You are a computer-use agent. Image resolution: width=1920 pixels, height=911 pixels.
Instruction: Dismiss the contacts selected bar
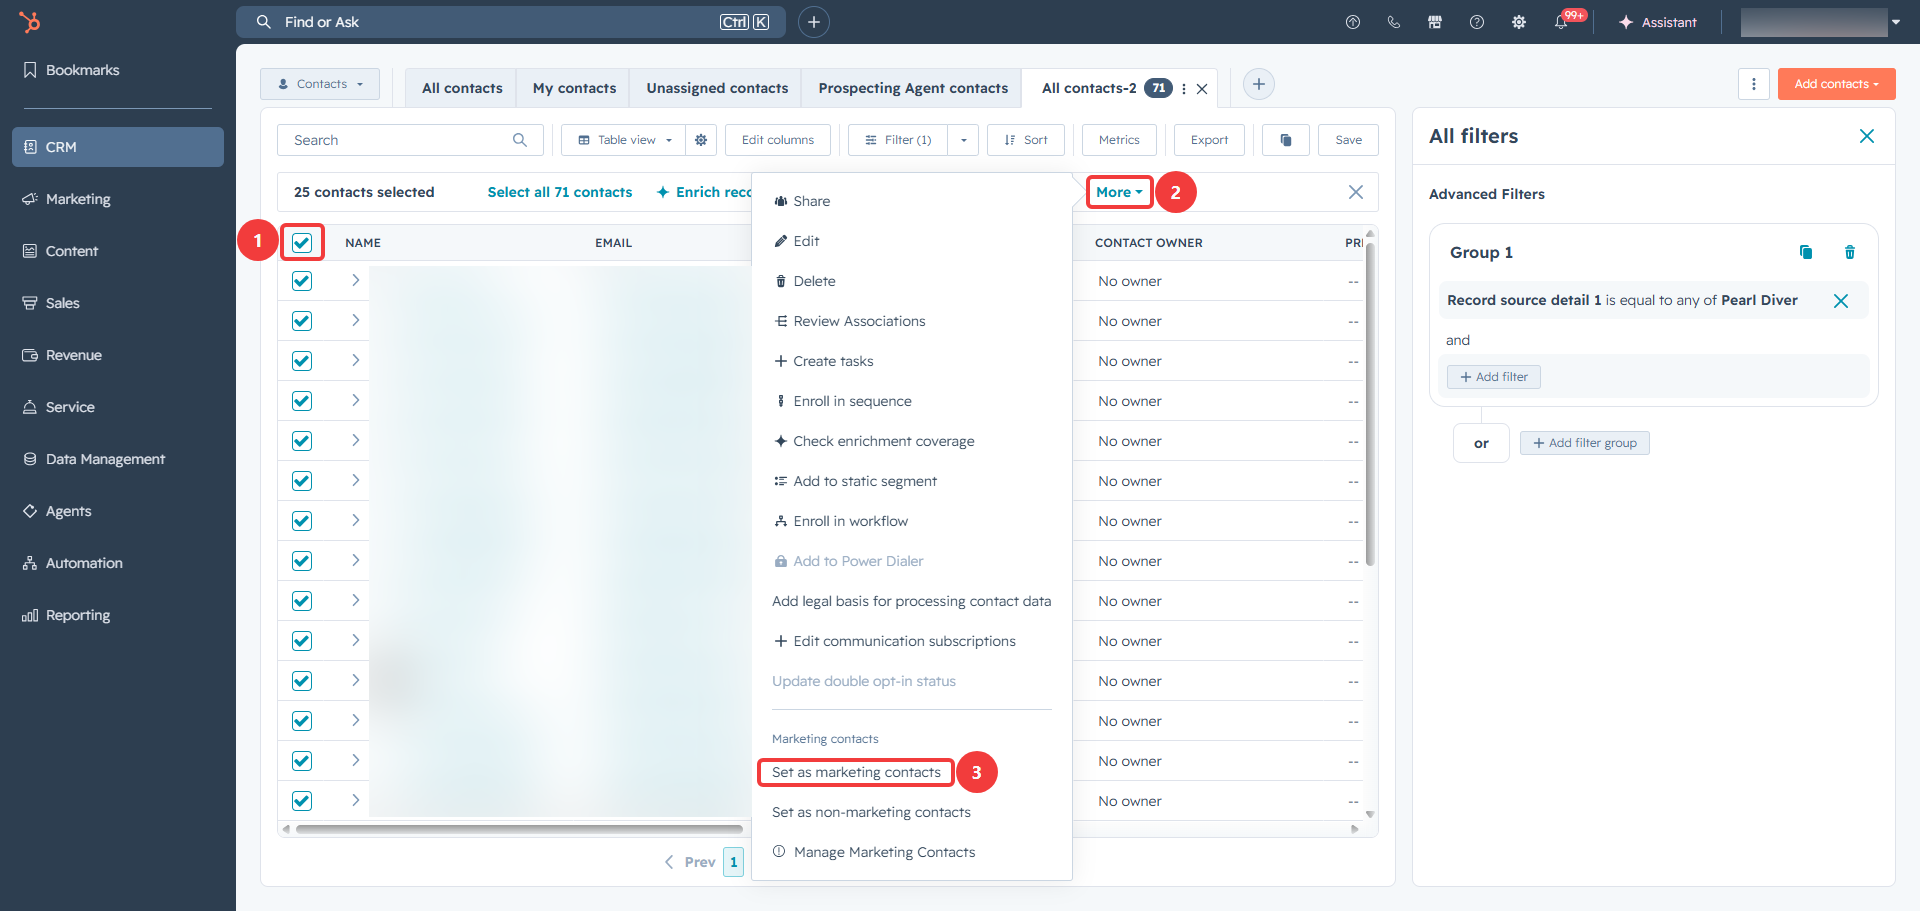tap(1356, 192)
